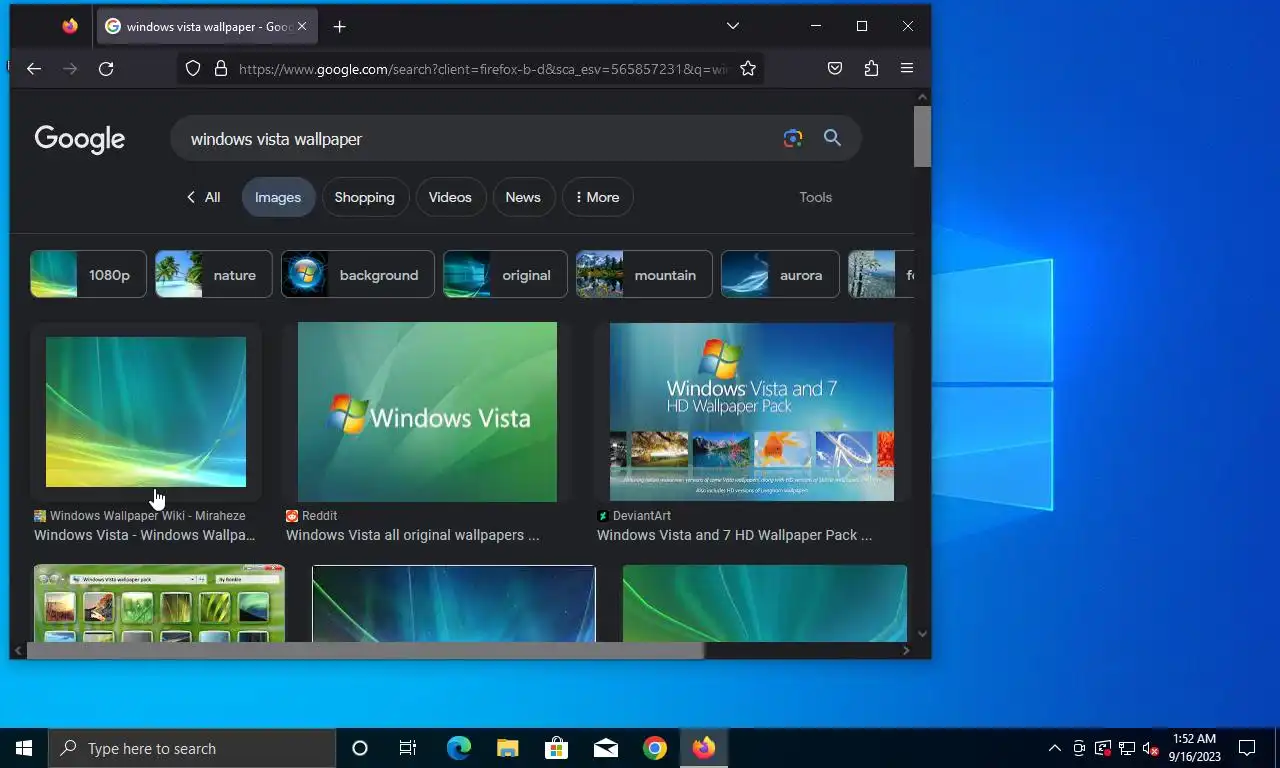Click the horizontal scrollbar thumb

pyautogui.click(x=365, y=651)
